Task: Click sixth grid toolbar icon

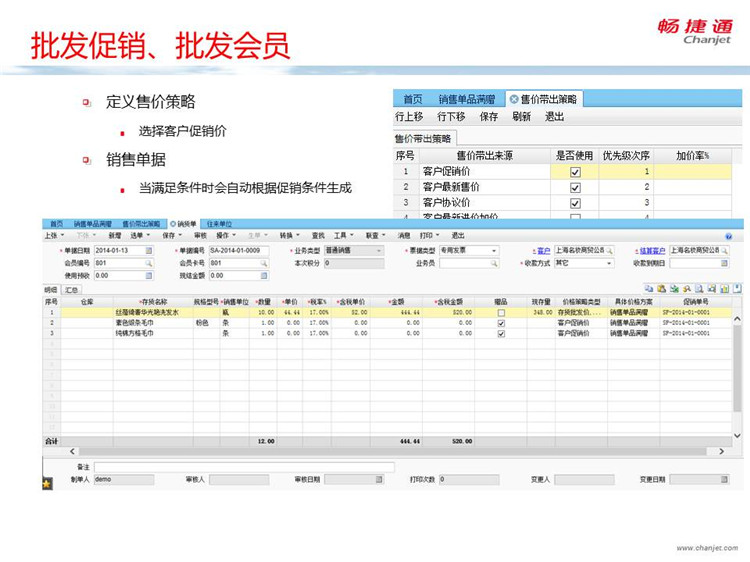Action: (x=712, y=288)
